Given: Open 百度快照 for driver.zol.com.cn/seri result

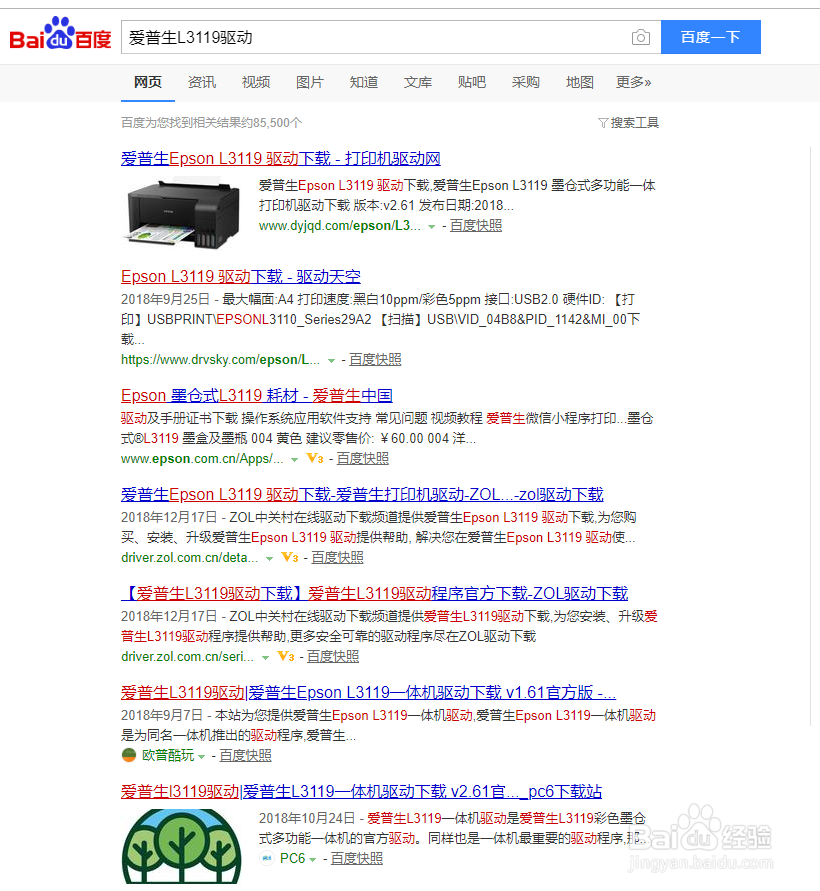Looking at the screenshot, I should click(333, 657).
